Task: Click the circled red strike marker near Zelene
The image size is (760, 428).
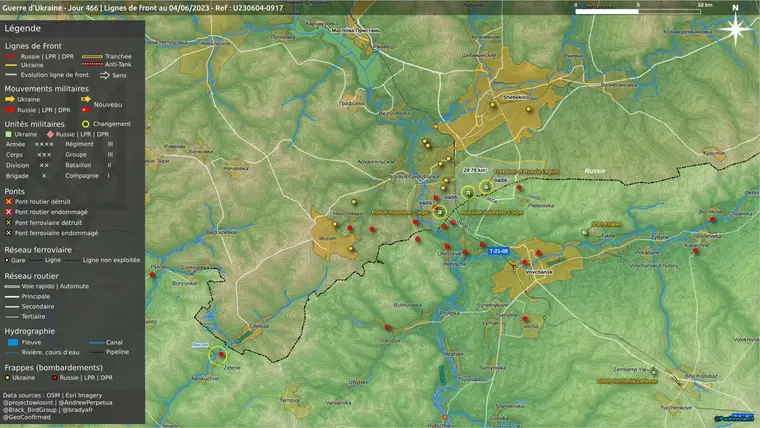Action: click(221, 355)
